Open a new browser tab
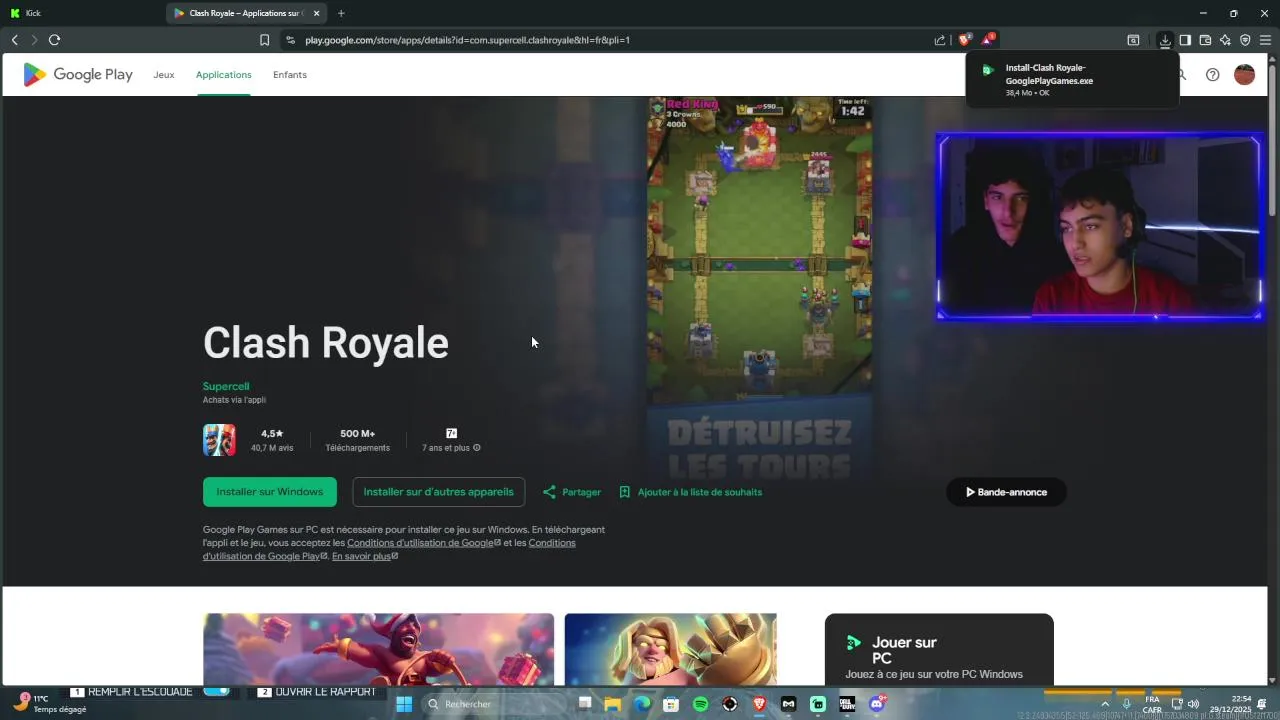 (x=341, y=13)
